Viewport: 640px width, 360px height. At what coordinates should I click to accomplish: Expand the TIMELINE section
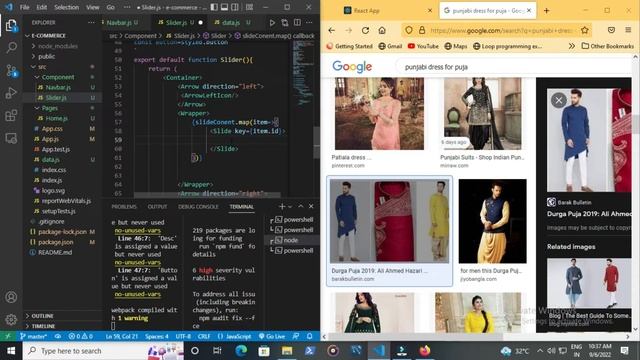pyautogui.click(x=43, y=326)
